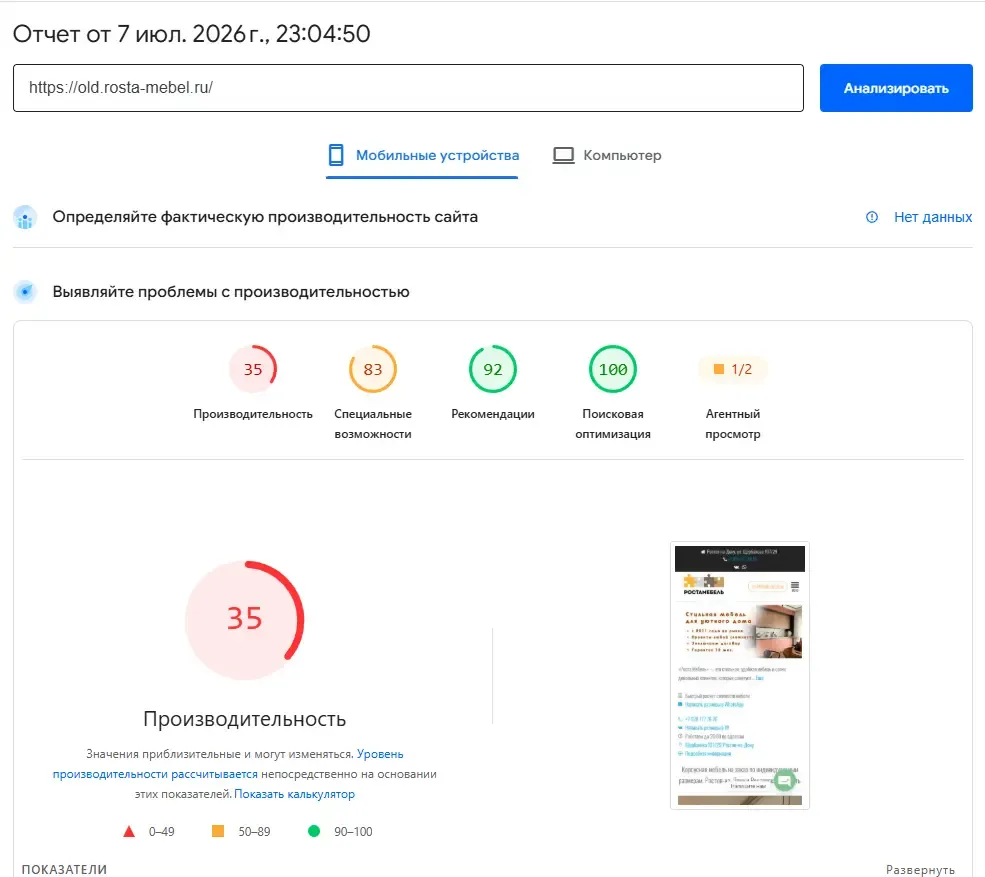Click the field-data icon beside Определяйте фактическую производительность

(x=25, y=217)
